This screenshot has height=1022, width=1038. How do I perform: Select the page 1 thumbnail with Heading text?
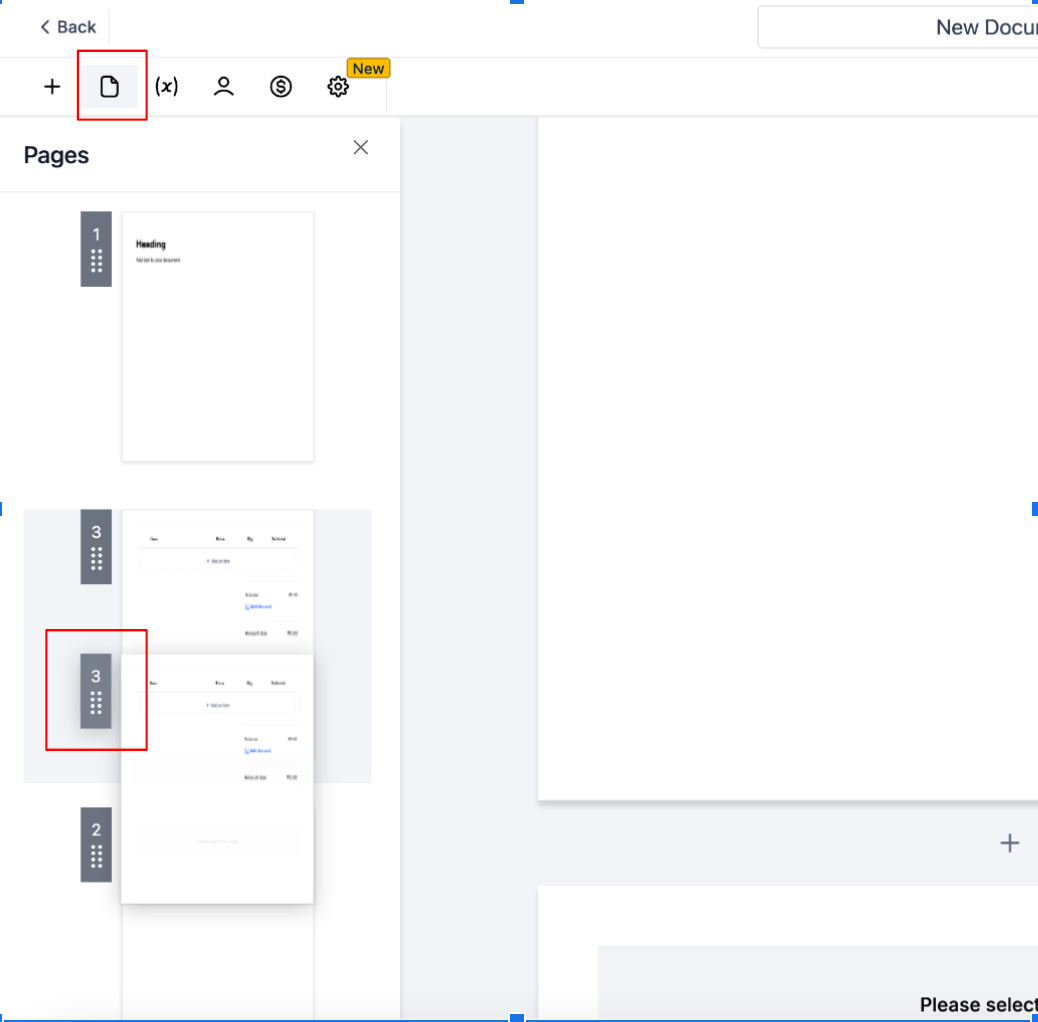(217, 335)
